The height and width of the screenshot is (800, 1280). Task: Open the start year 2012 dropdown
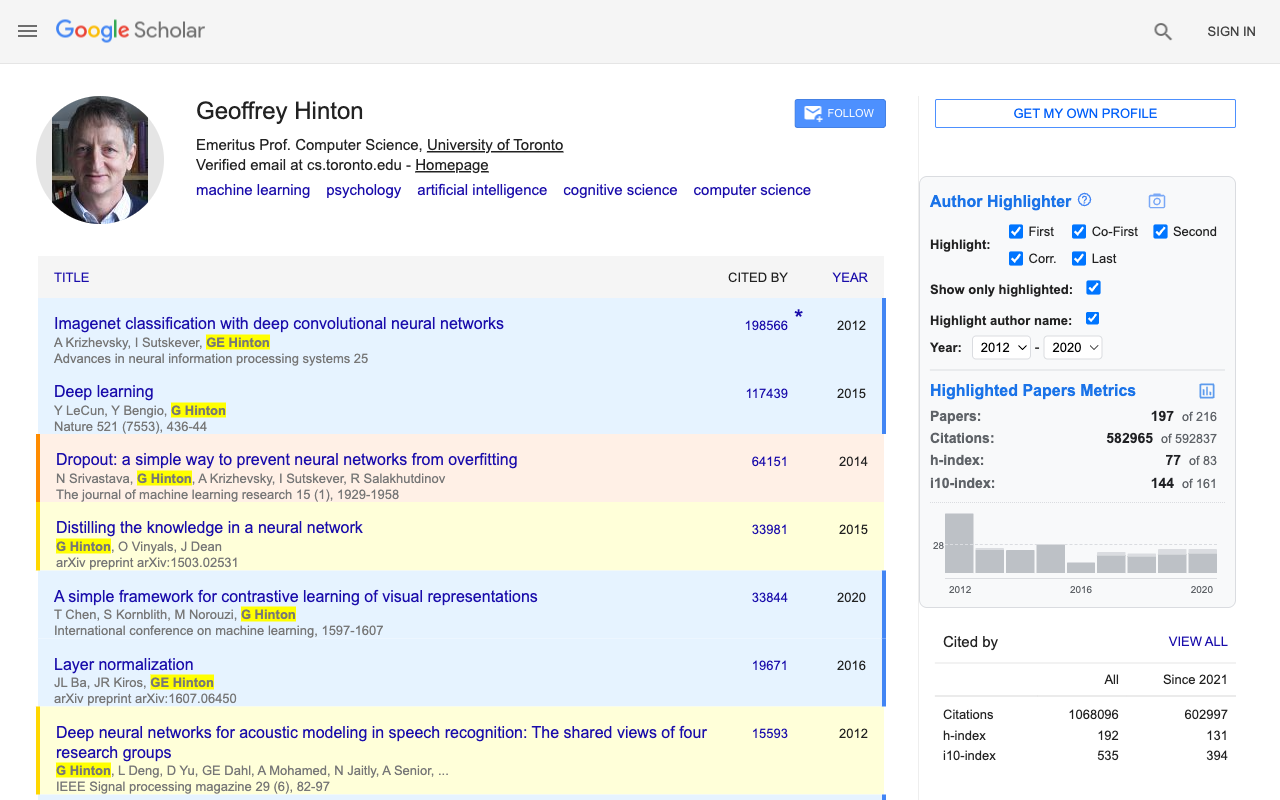pos(1002,347)
